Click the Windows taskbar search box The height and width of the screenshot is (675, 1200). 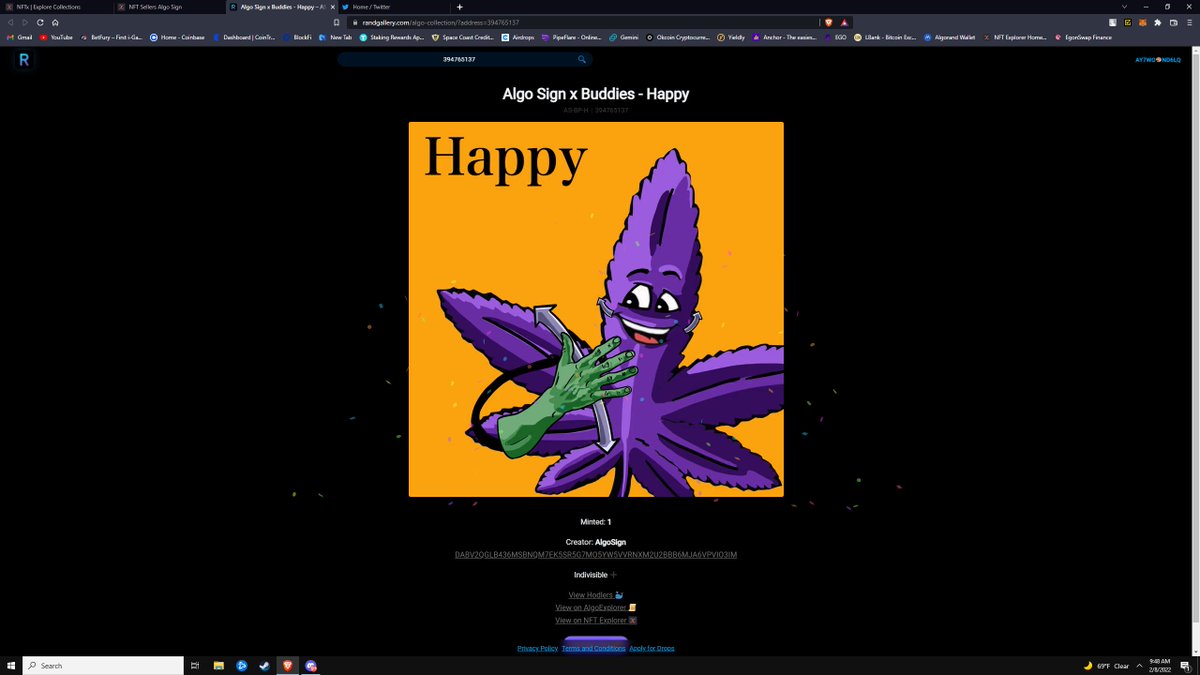tap(103, 665)
